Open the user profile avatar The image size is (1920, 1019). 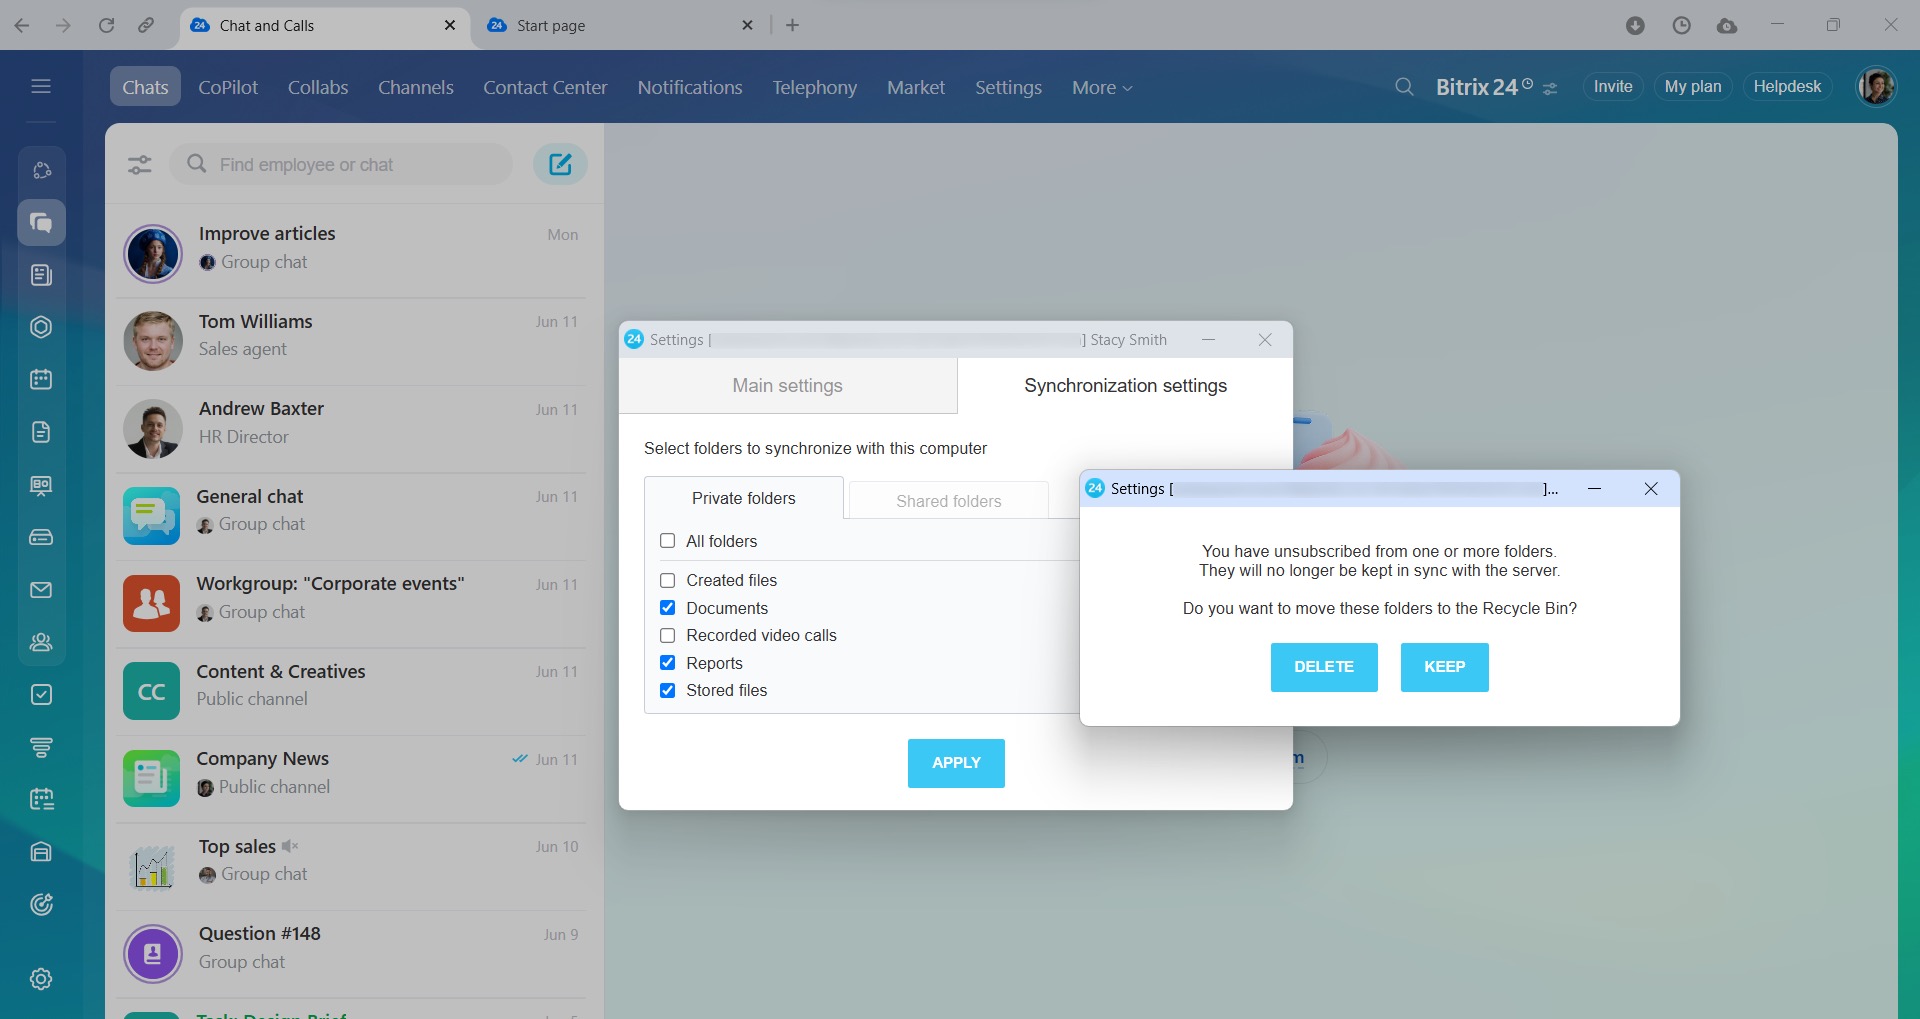pyautogui.click(x=1876, y=87)
